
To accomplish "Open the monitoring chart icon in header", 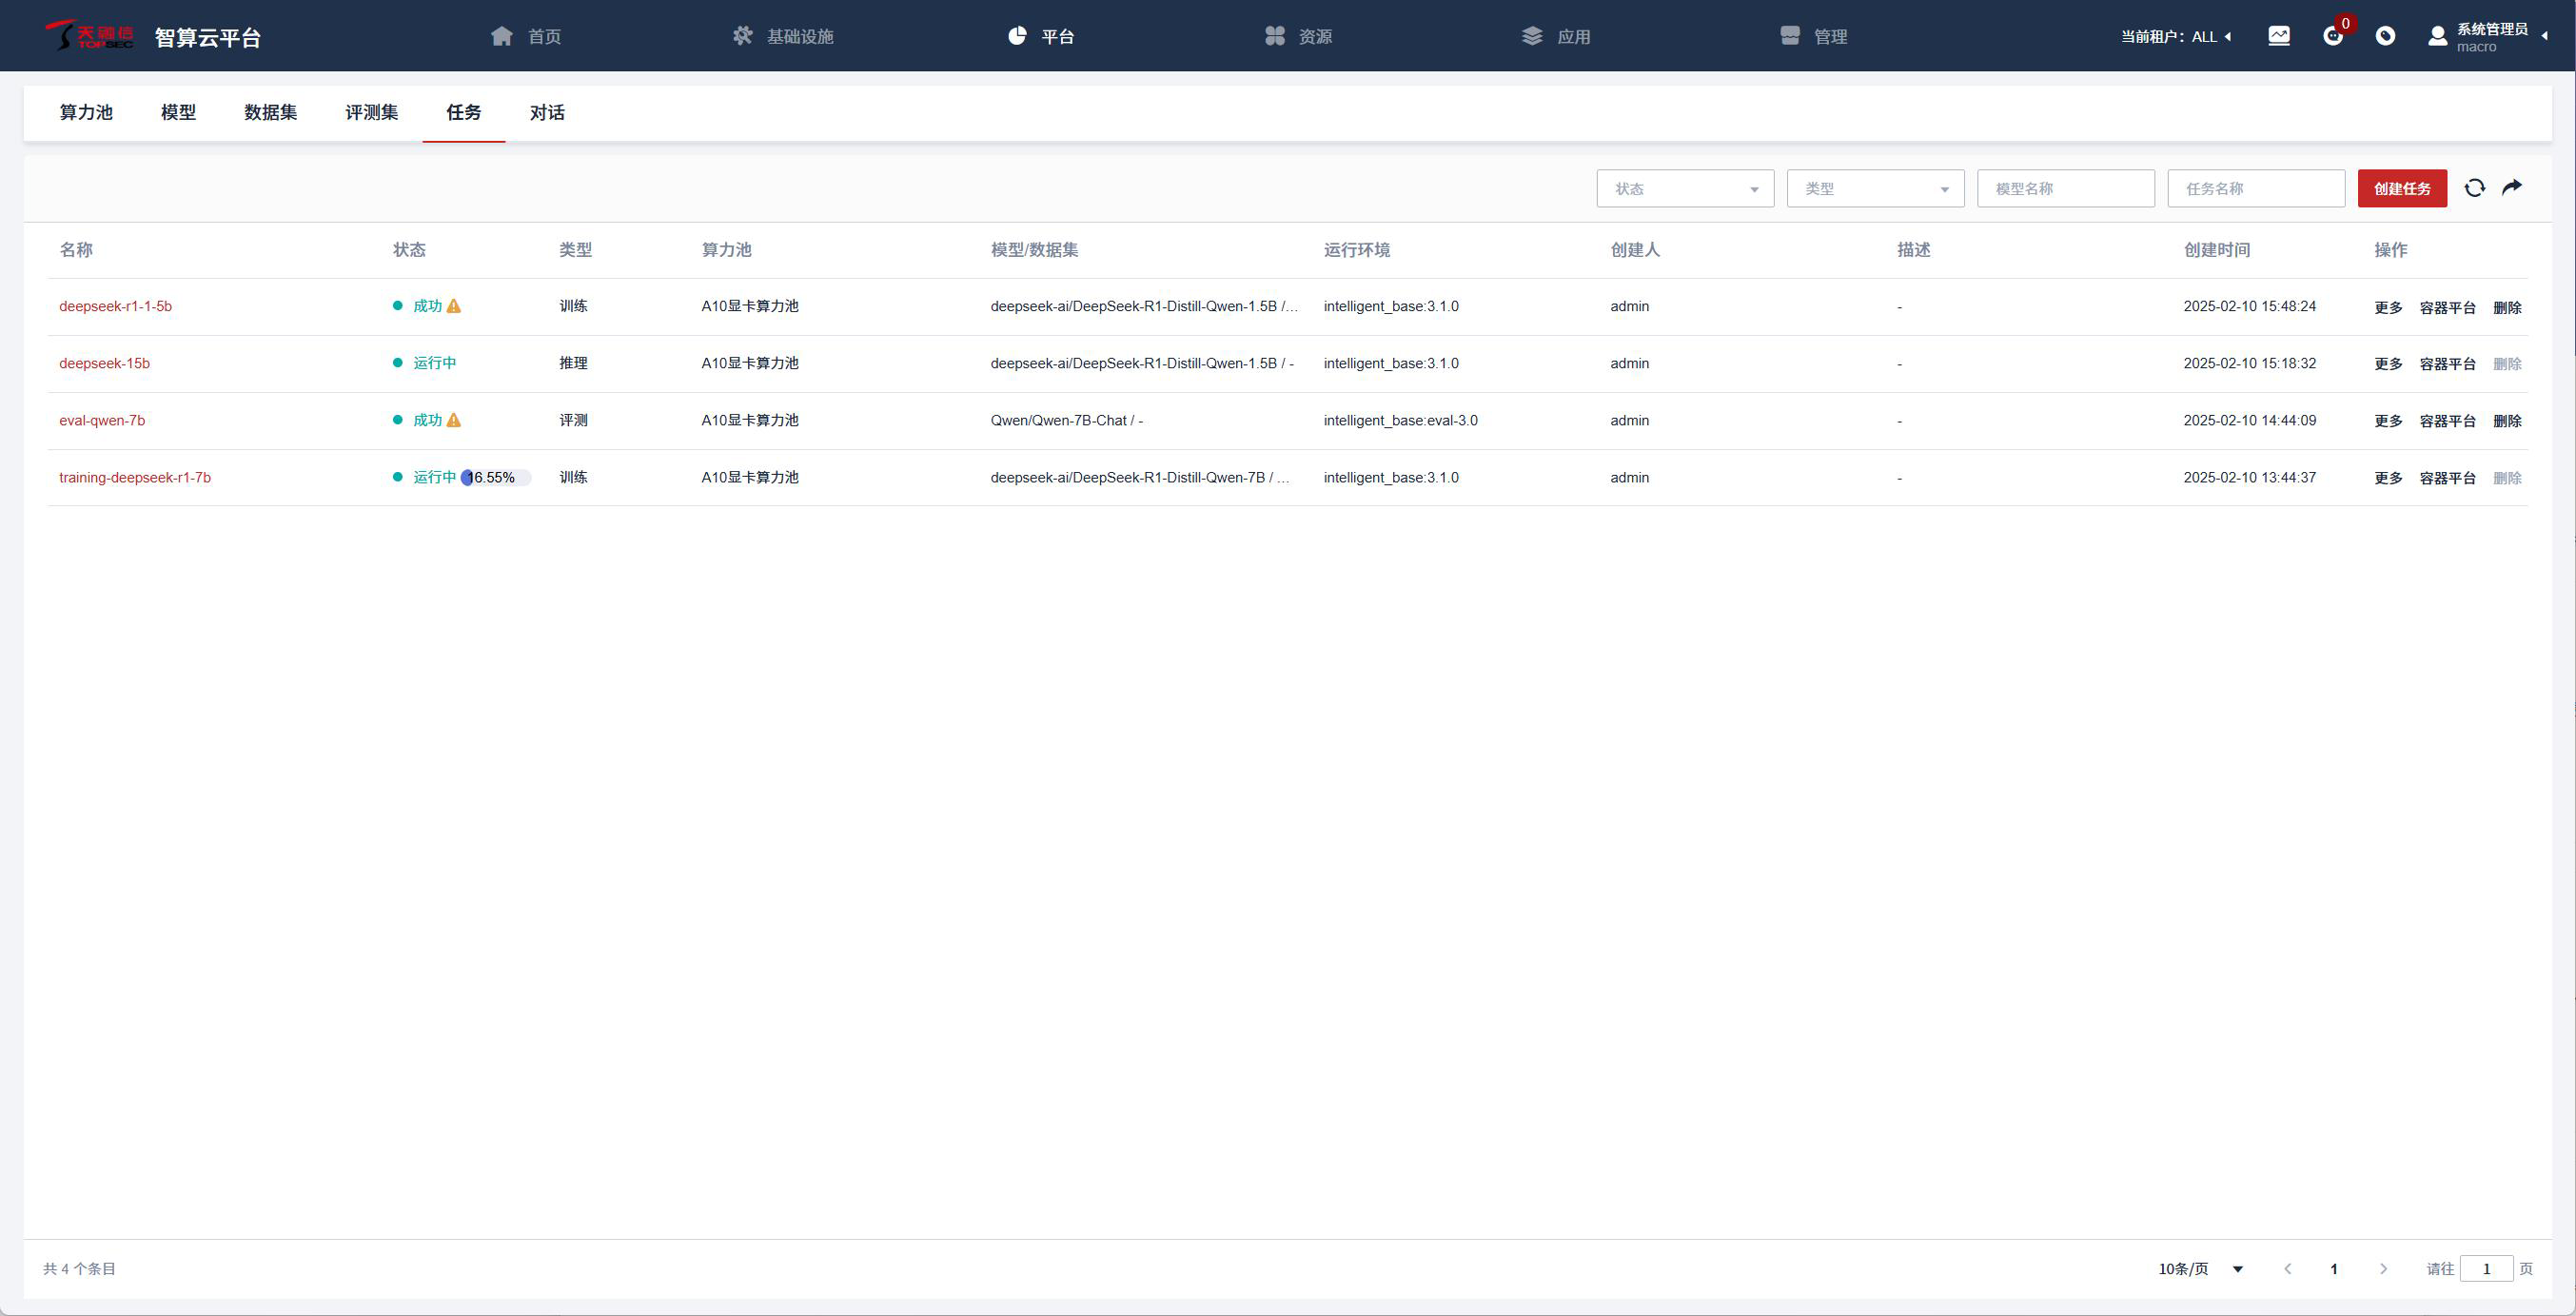I will coord(2279,36).
